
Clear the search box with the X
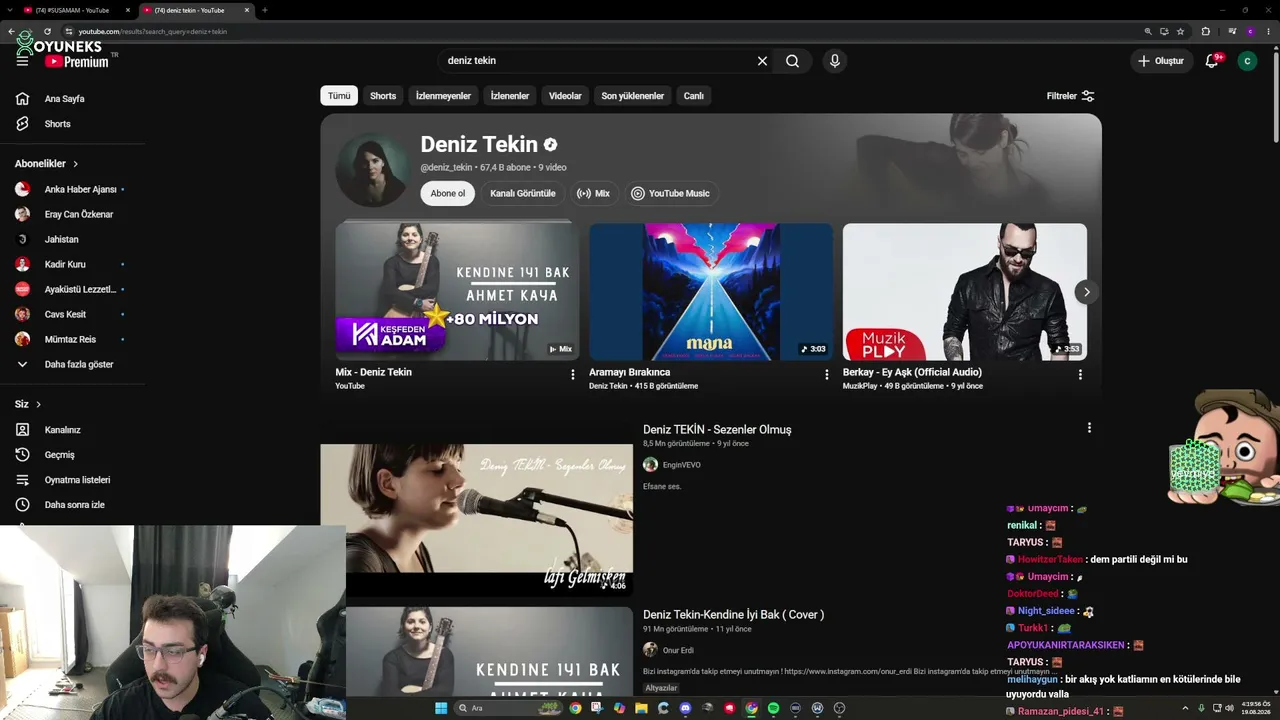click(762, 61)
